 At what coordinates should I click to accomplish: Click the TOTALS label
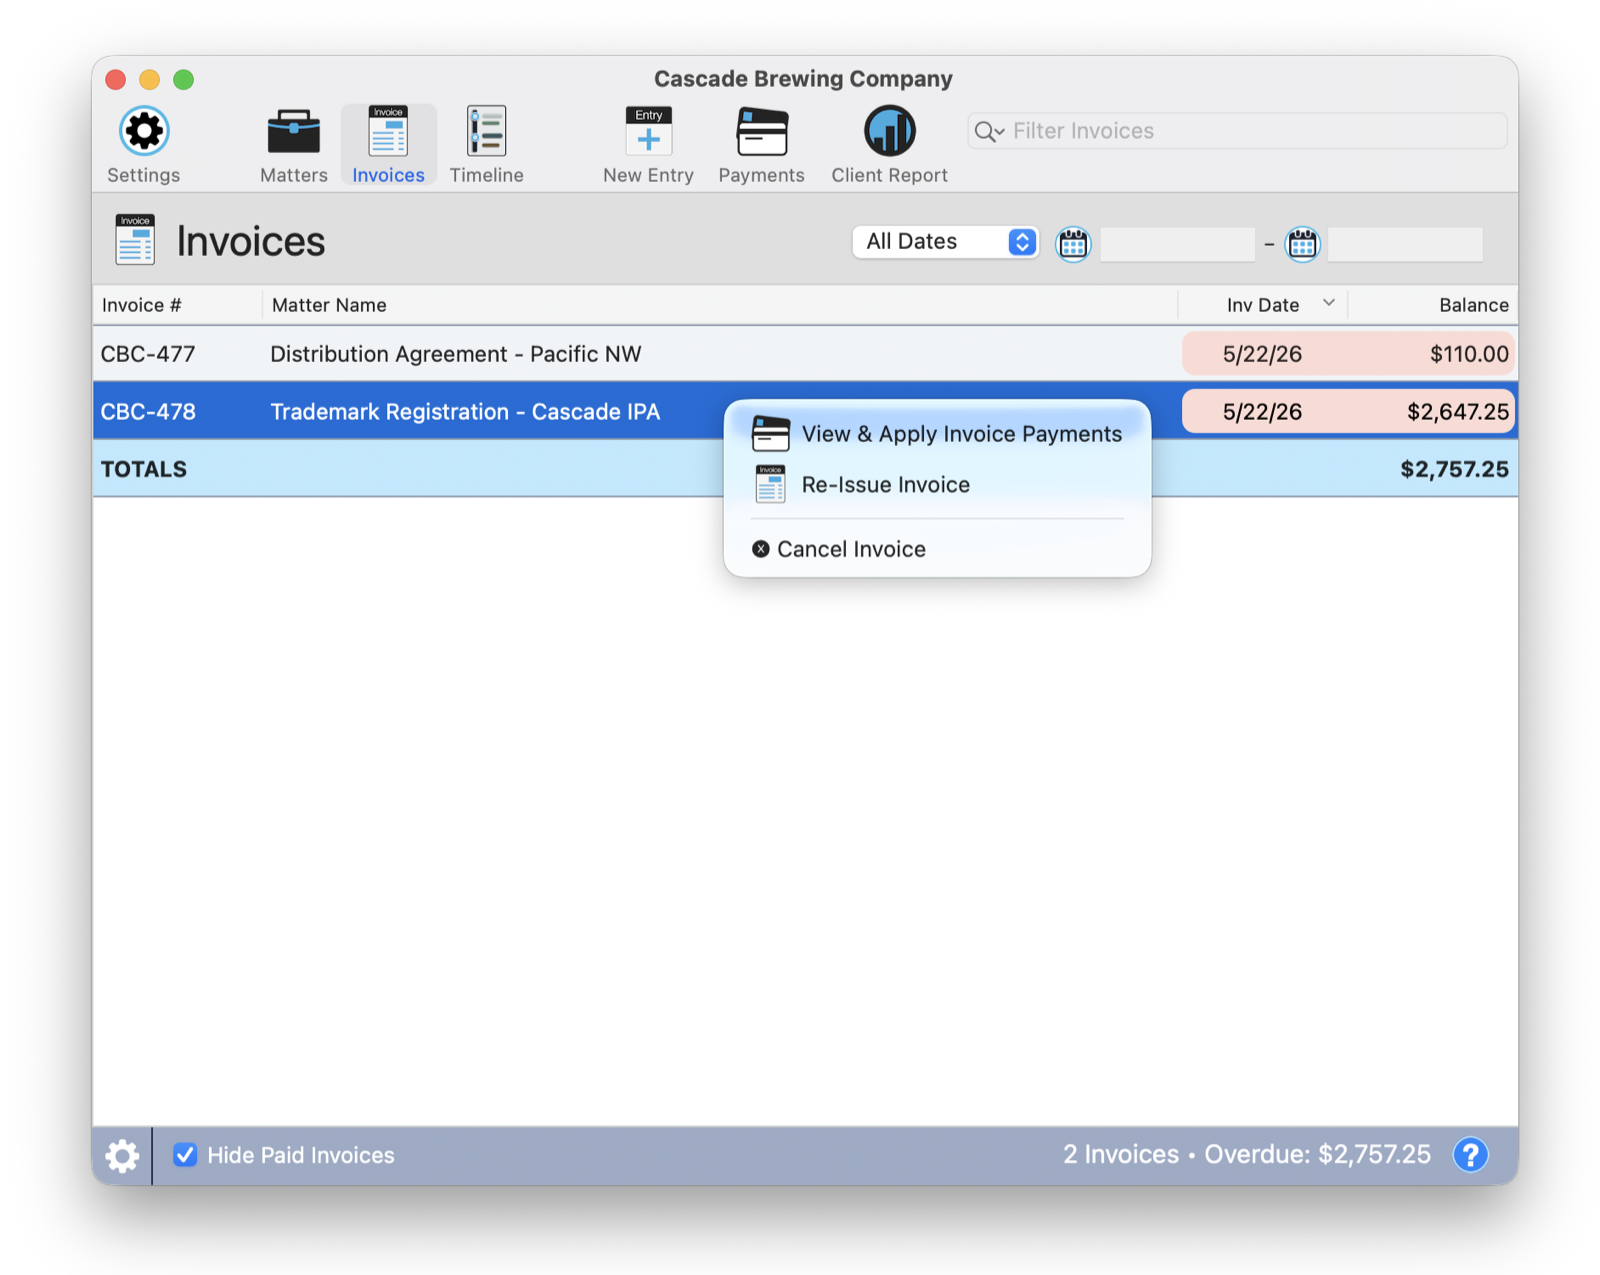[143, 469]
